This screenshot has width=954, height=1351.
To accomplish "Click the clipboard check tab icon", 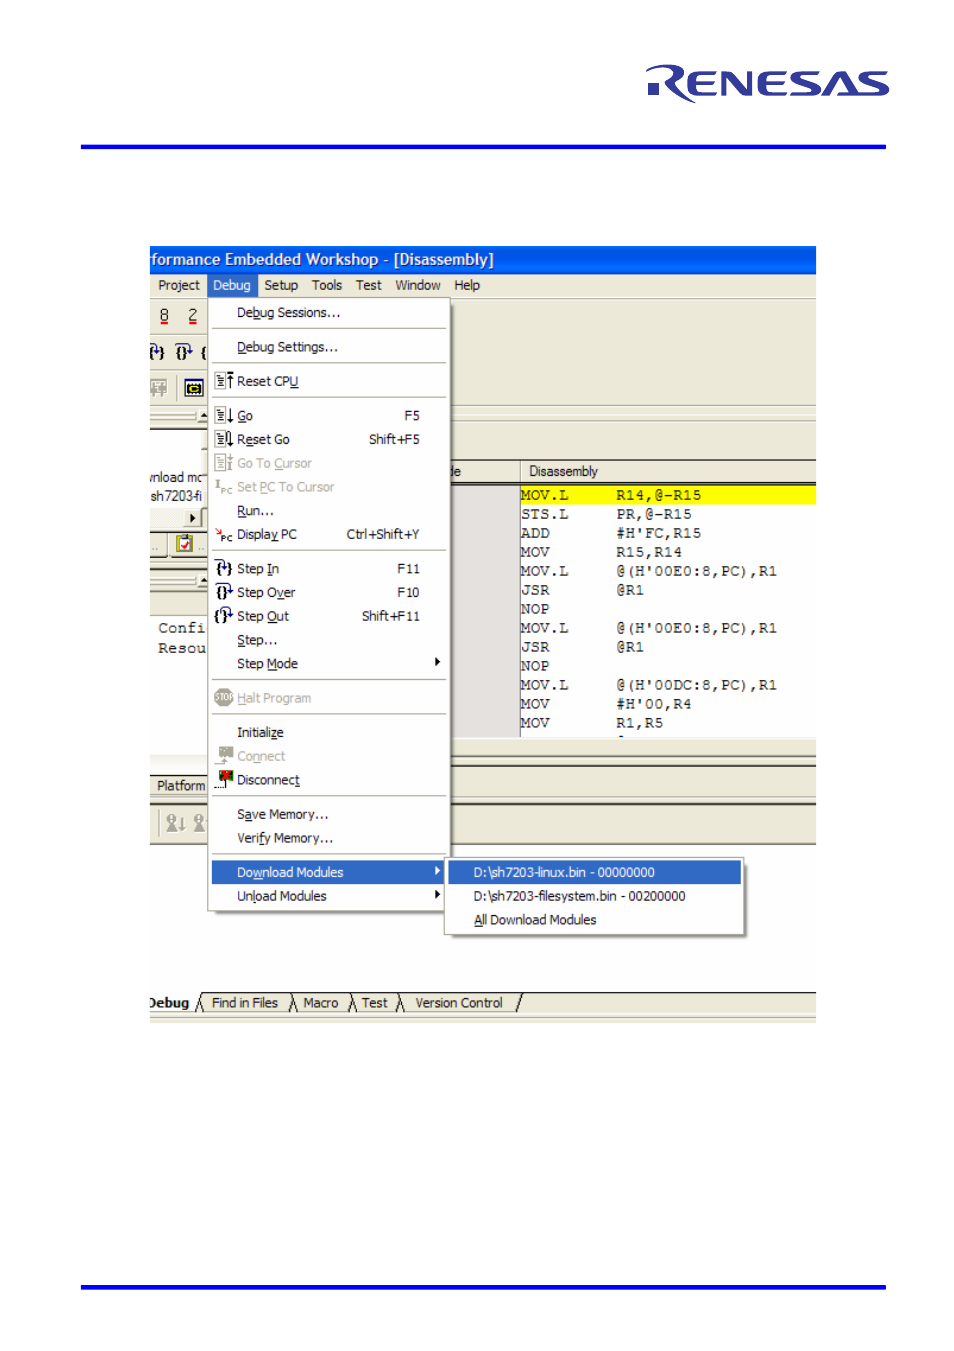I will 184,543.
